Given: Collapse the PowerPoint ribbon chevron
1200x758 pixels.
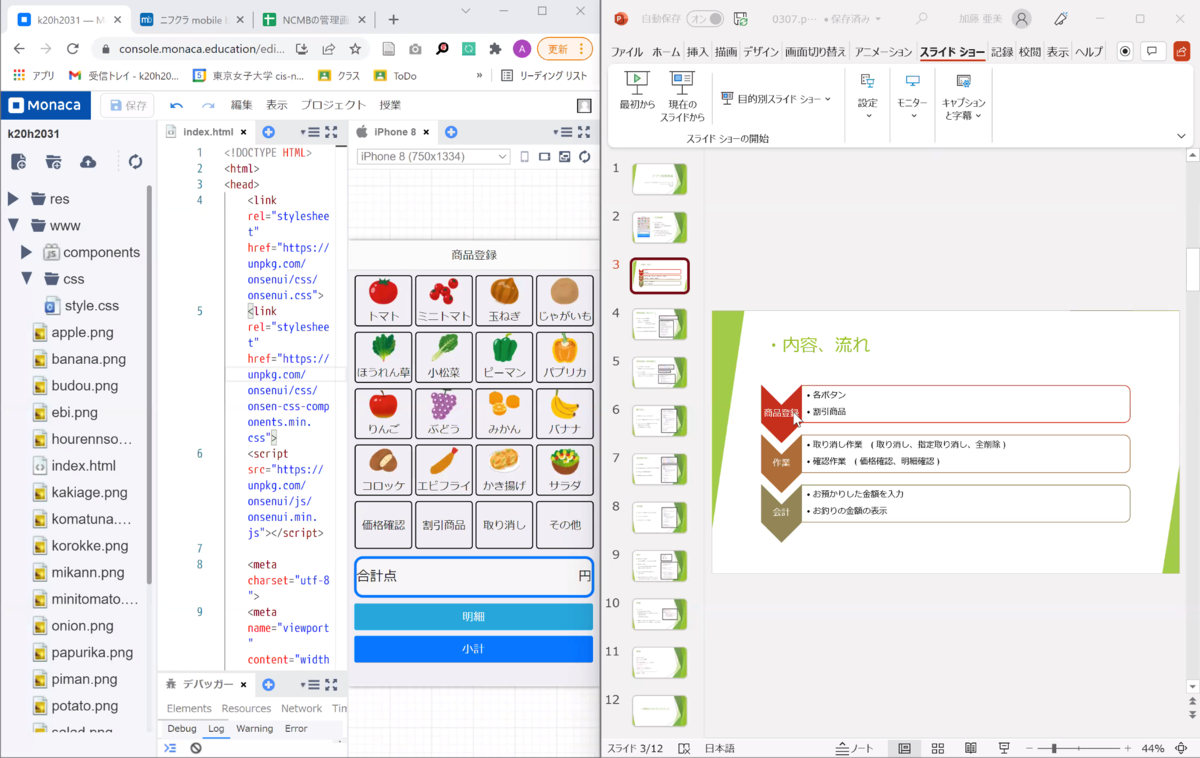Looking at the screenshot, I should 1181,137.
